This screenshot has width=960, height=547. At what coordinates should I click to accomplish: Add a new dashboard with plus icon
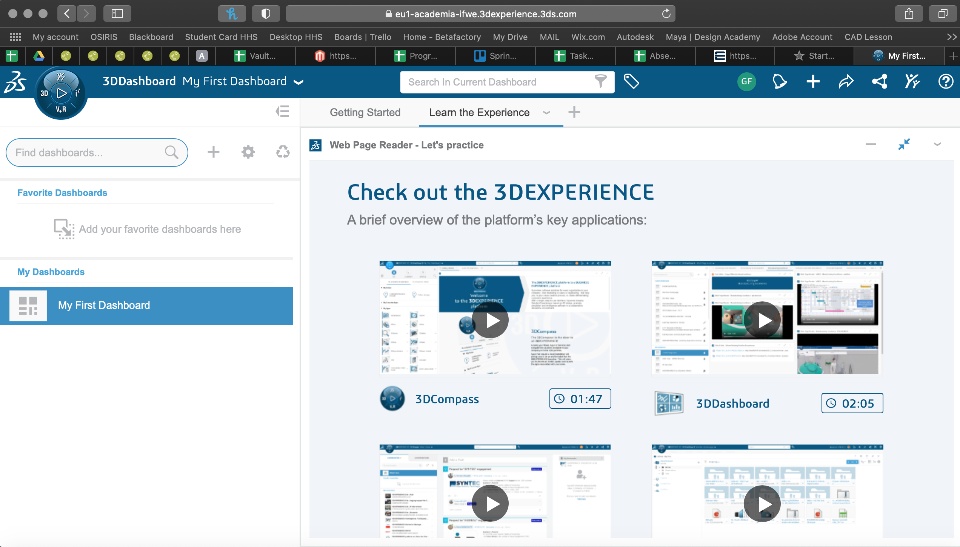coord(213,152)
